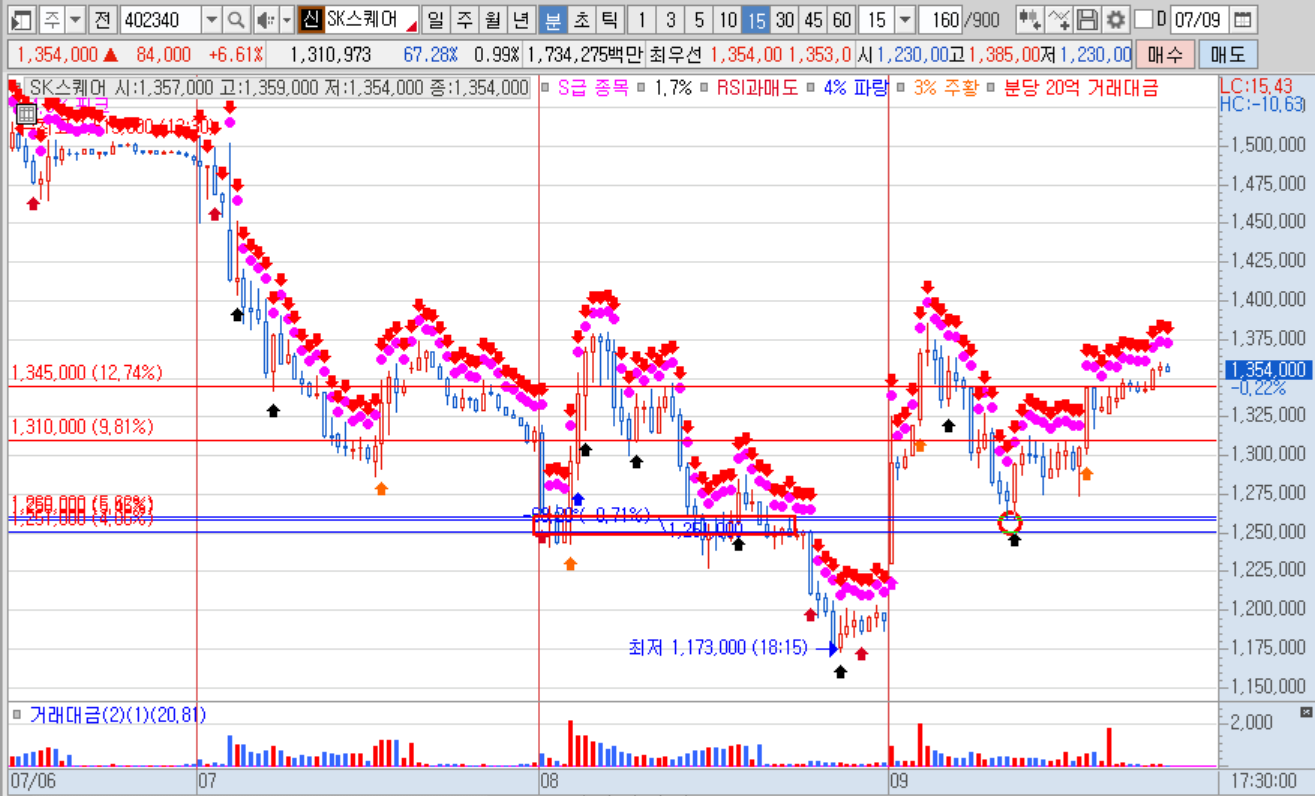Click the add candlestick chart icon
The image size is (1315, 796).
coord(1030,19)
